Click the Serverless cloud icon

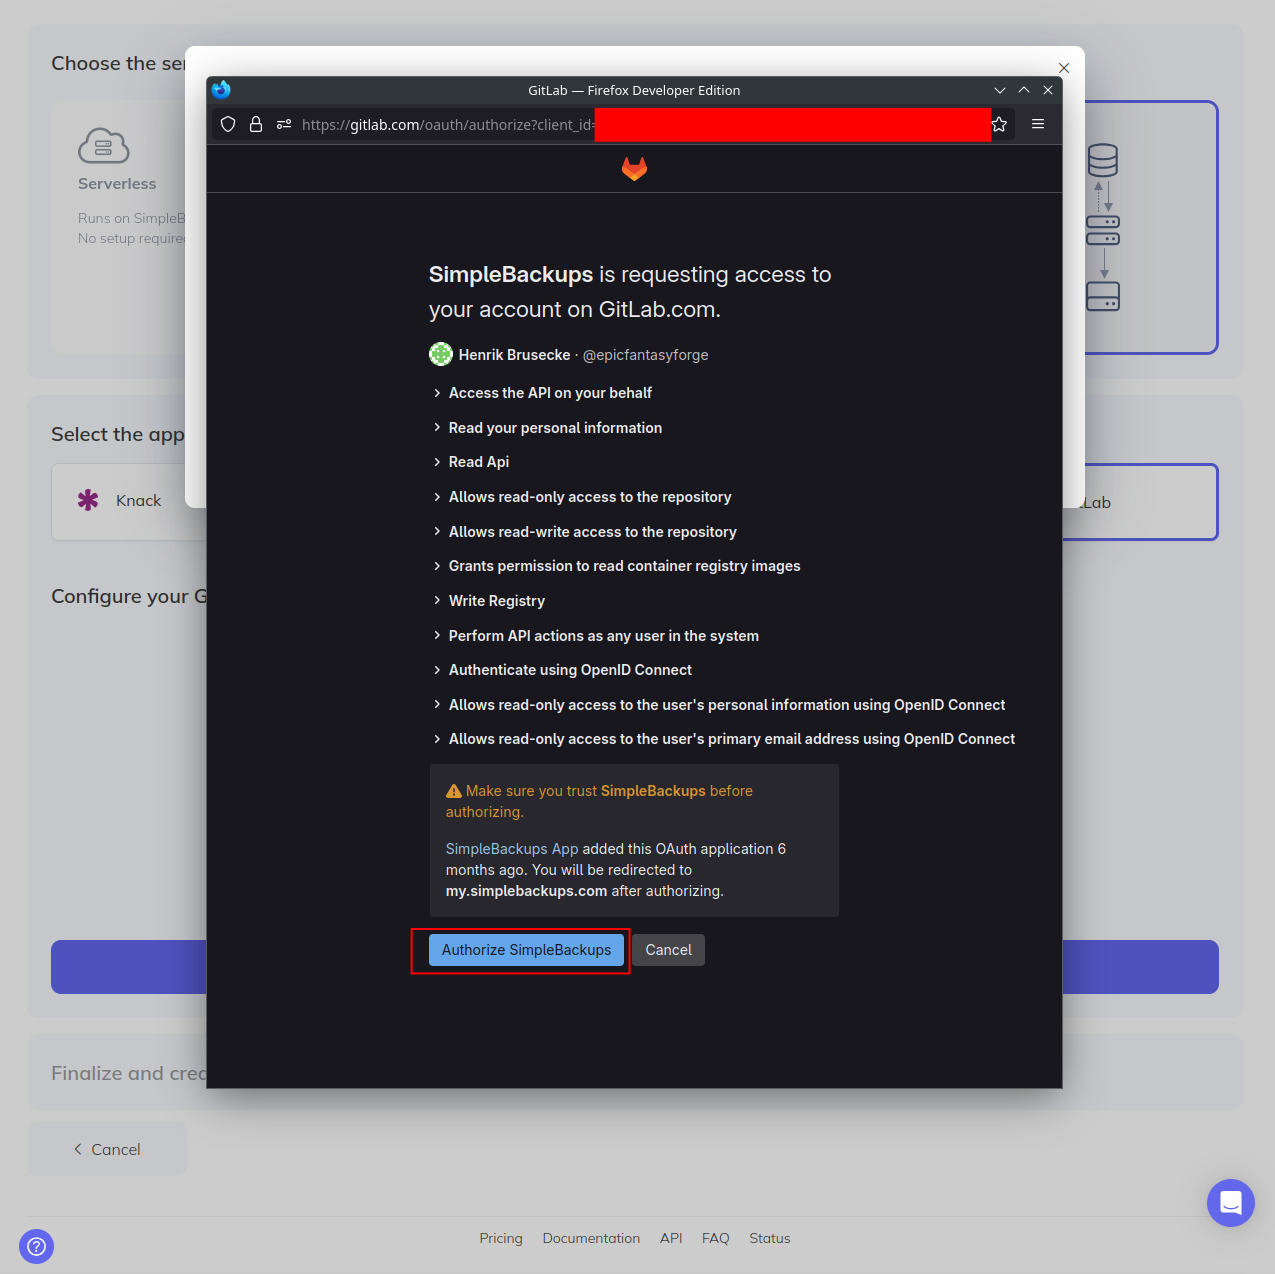pyautogui.click(x=104, y=146)
